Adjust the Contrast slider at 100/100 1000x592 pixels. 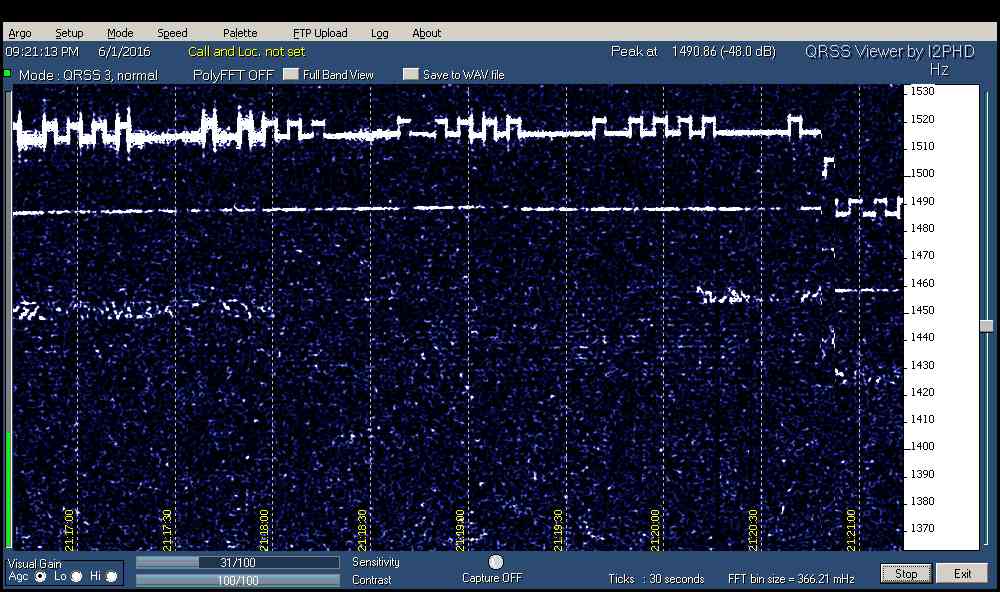237,581
